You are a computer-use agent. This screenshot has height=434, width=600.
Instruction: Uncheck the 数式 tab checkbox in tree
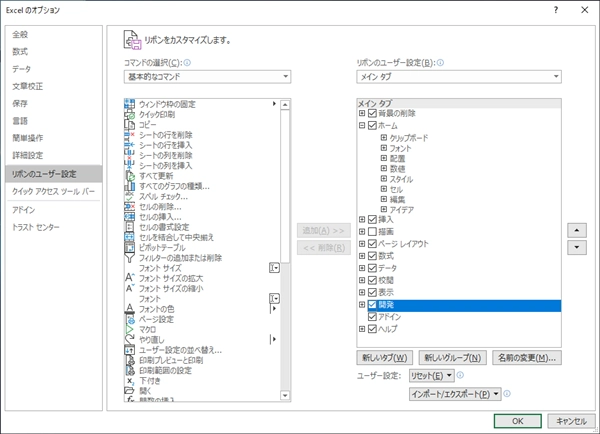tap(372, 256)
